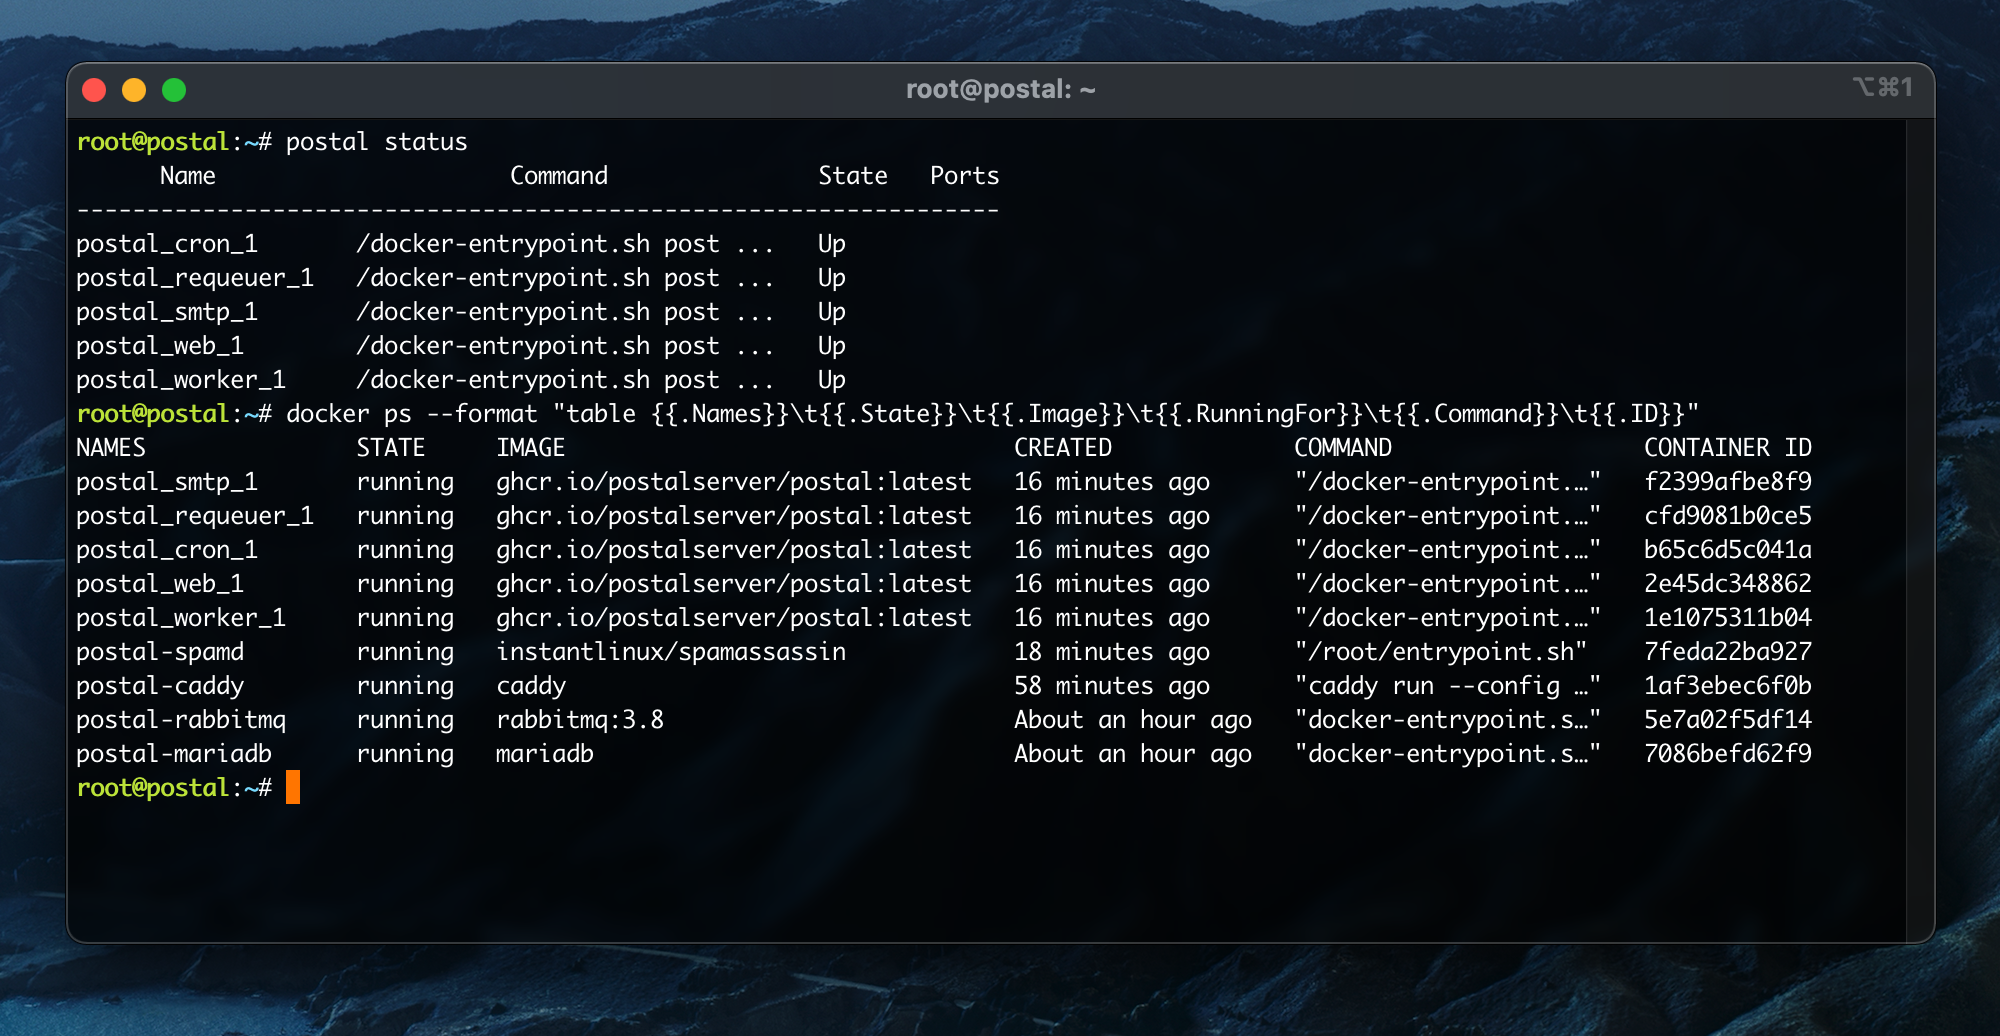Click the keyboard shortcut indicator in title bar
The width and height of the screenshot is (2000, 1036).
[1882, 88]
